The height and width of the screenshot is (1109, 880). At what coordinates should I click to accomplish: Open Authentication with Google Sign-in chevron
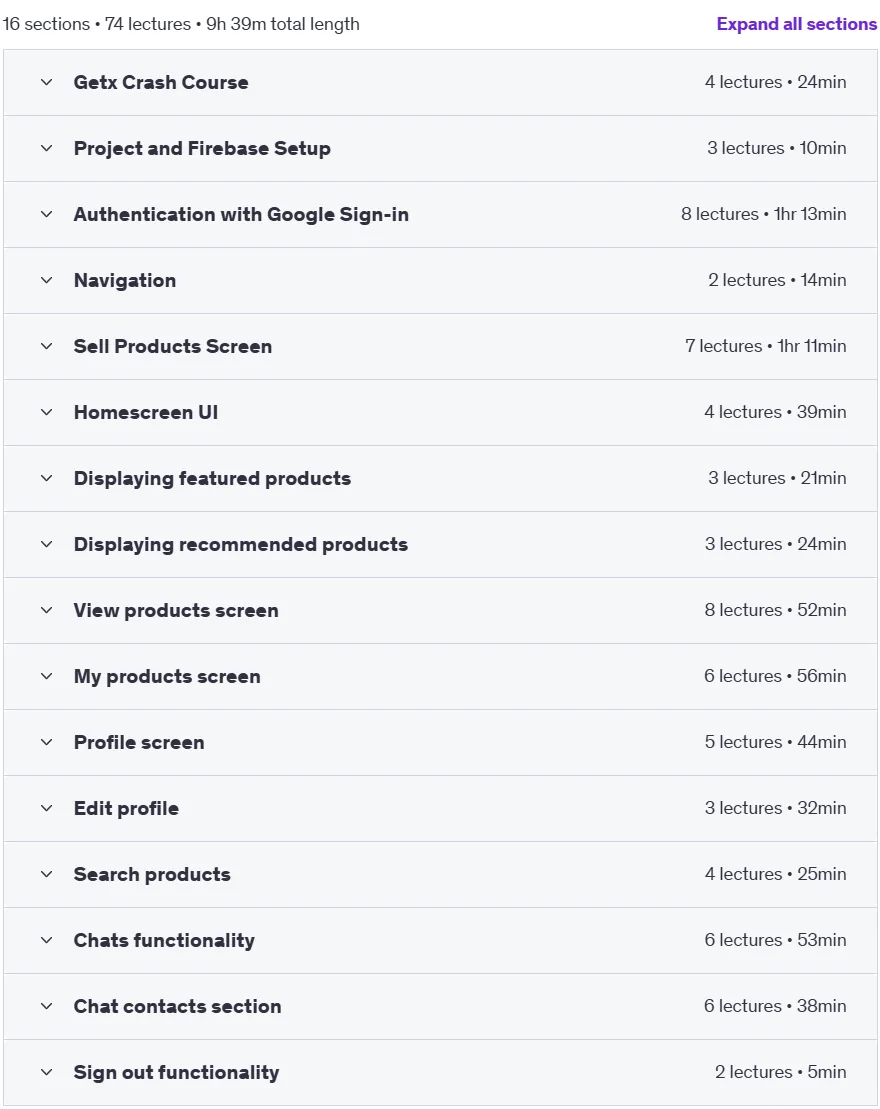click(47, 214)
